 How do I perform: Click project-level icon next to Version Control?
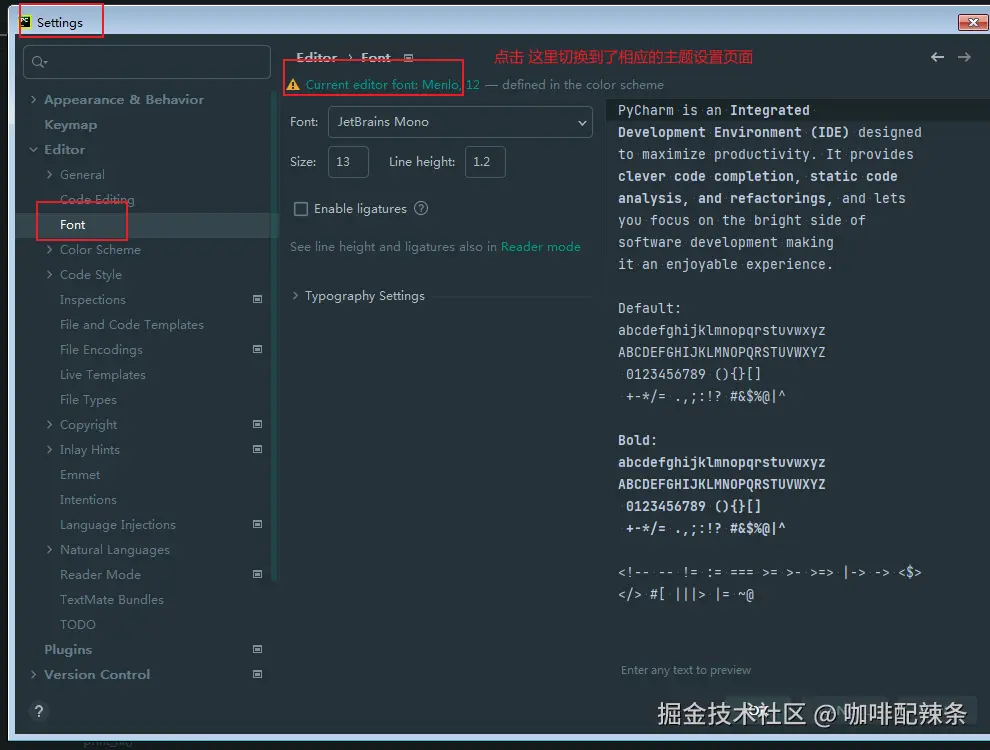pos(258,674)
